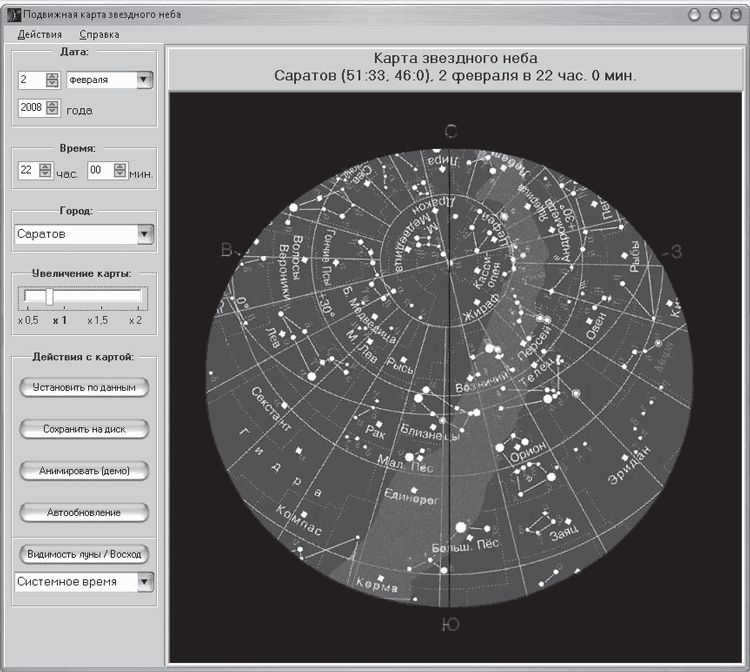Image resolution: width=750 pixels, height=672 pixels.
Task: Click the hours field showing 22
Action: click(x=29, y=170)
